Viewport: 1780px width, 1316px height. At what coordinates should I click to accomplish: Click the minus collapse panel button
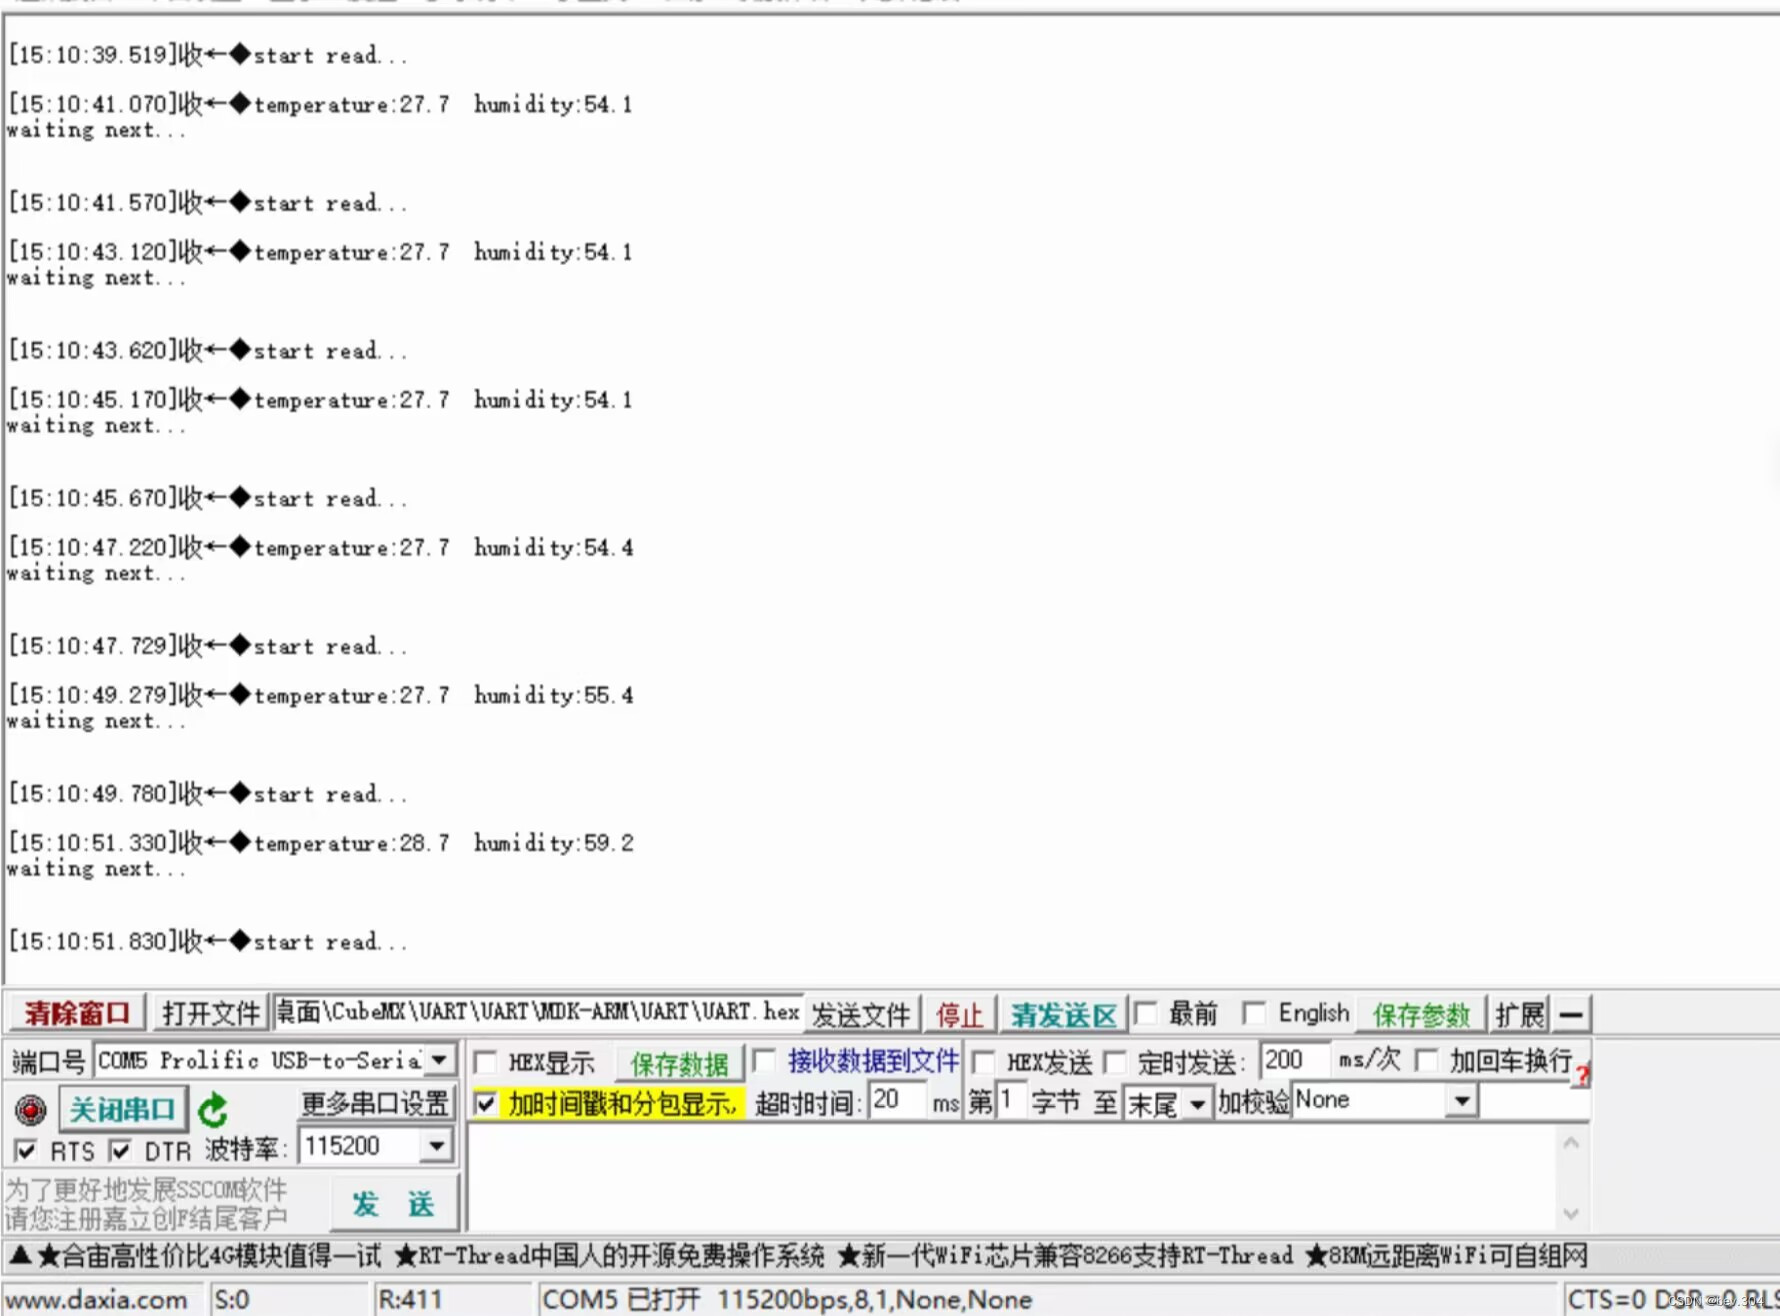click(1571, 1015)
